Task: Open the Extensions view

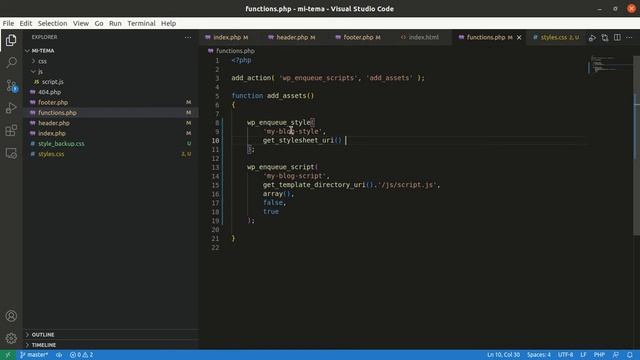Action: [x=11, y=131]
